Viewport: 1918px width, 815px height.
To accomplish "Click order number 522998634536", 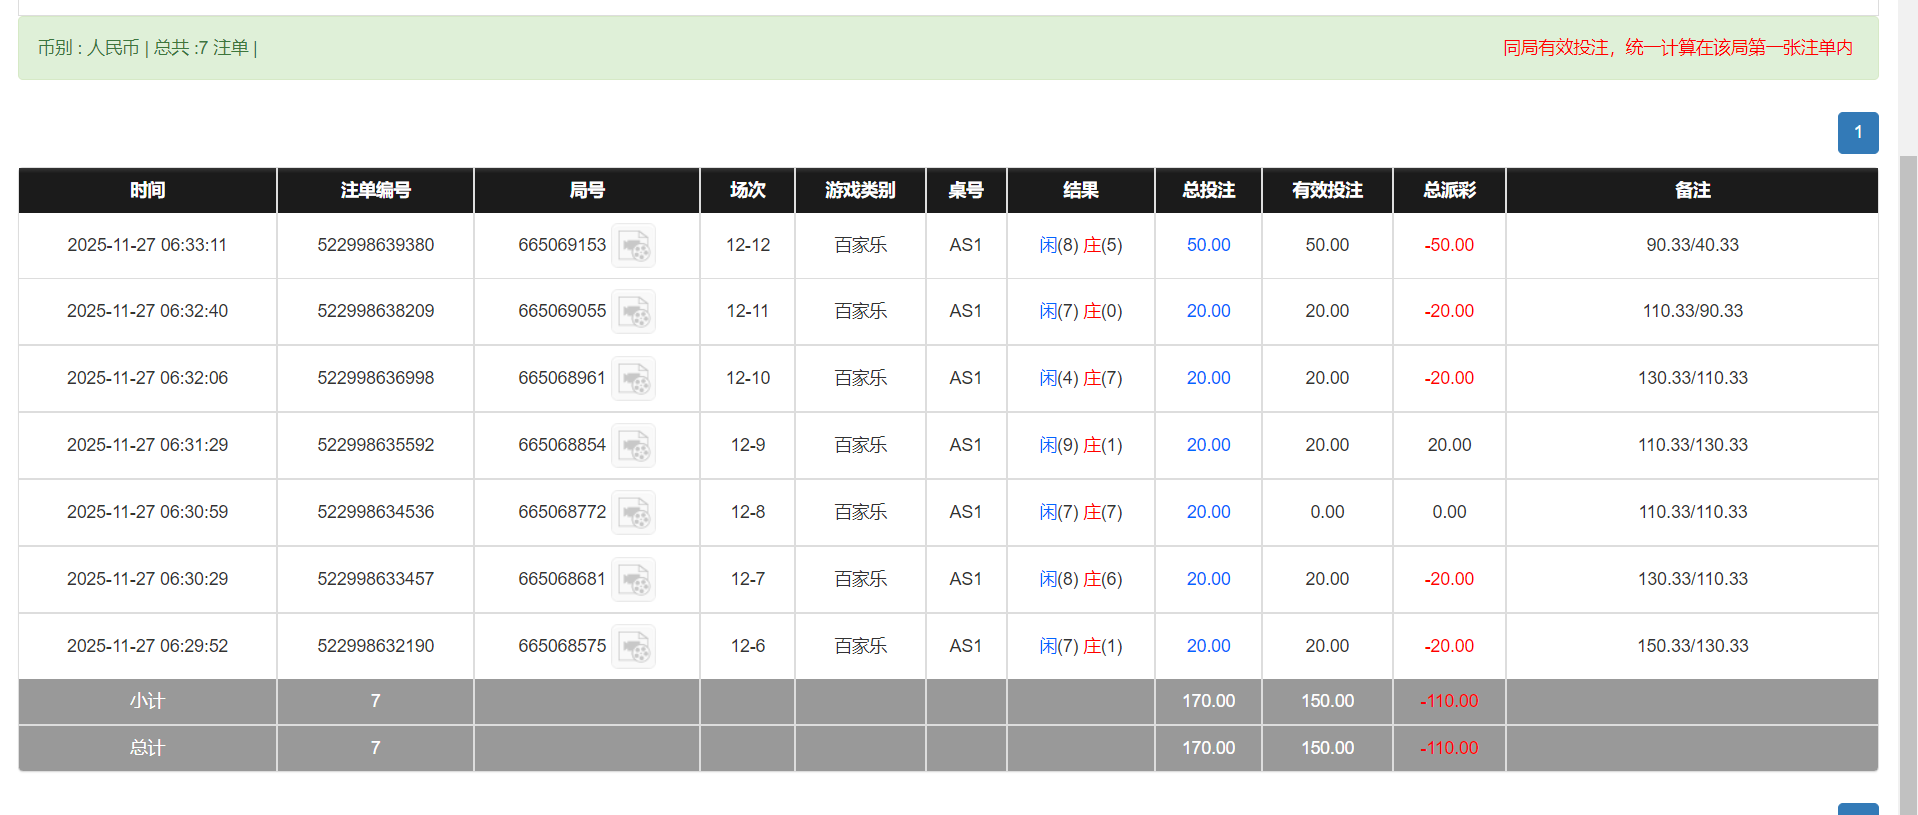I will tap(375, 512).
